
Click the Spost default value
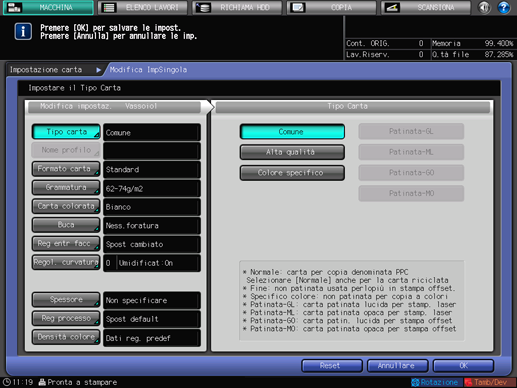coord(152,319)
